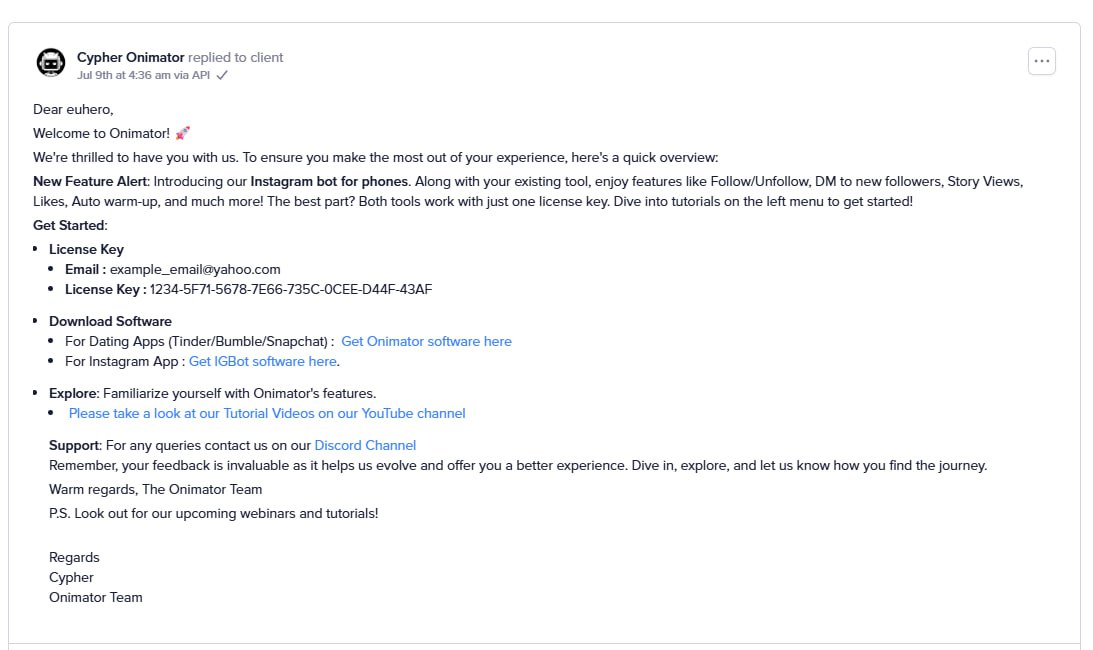Click the rocket emoji after Welcome to Onimator

click(183, 133)
